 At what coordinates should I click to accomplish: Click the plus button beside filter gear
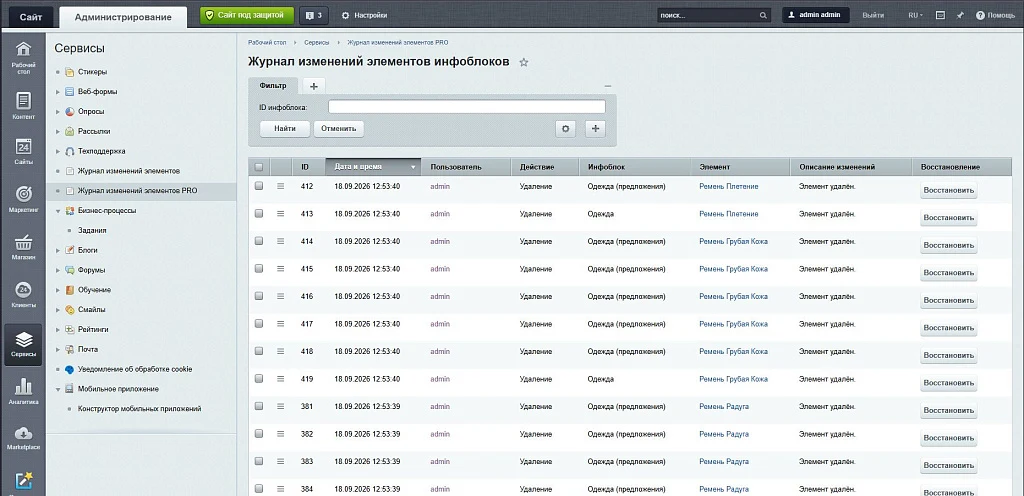tap(595, 129)
